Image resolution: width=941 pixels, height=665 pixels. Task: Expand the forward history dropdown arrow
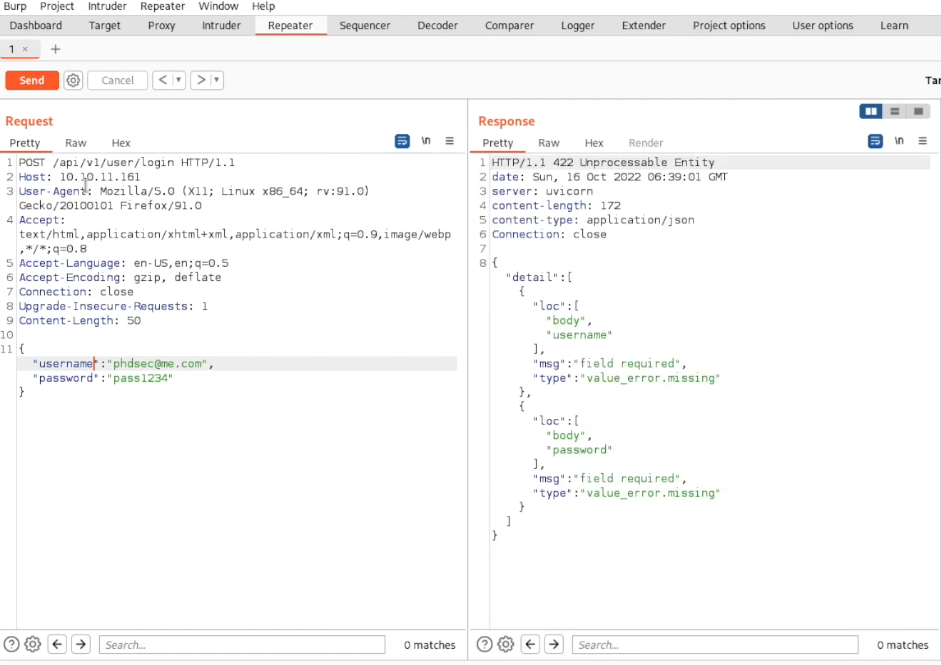217,80
